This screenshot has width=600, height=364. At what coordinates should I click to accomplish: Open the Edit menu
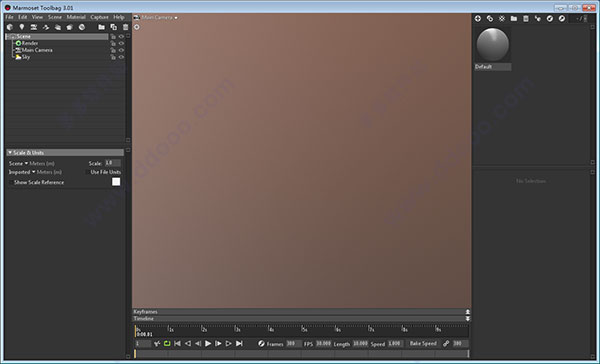tap(23, 17)
